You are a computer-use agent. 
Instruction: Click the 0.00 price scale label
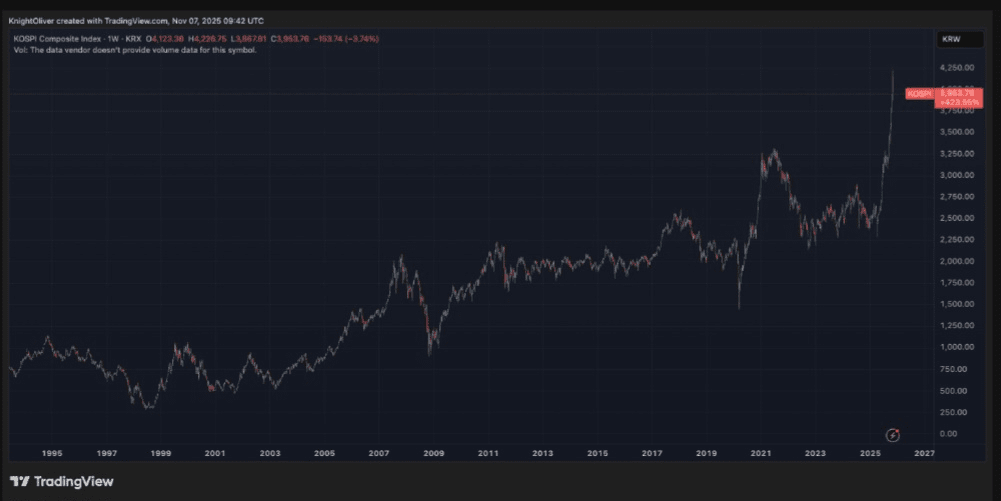coord(950,434)
